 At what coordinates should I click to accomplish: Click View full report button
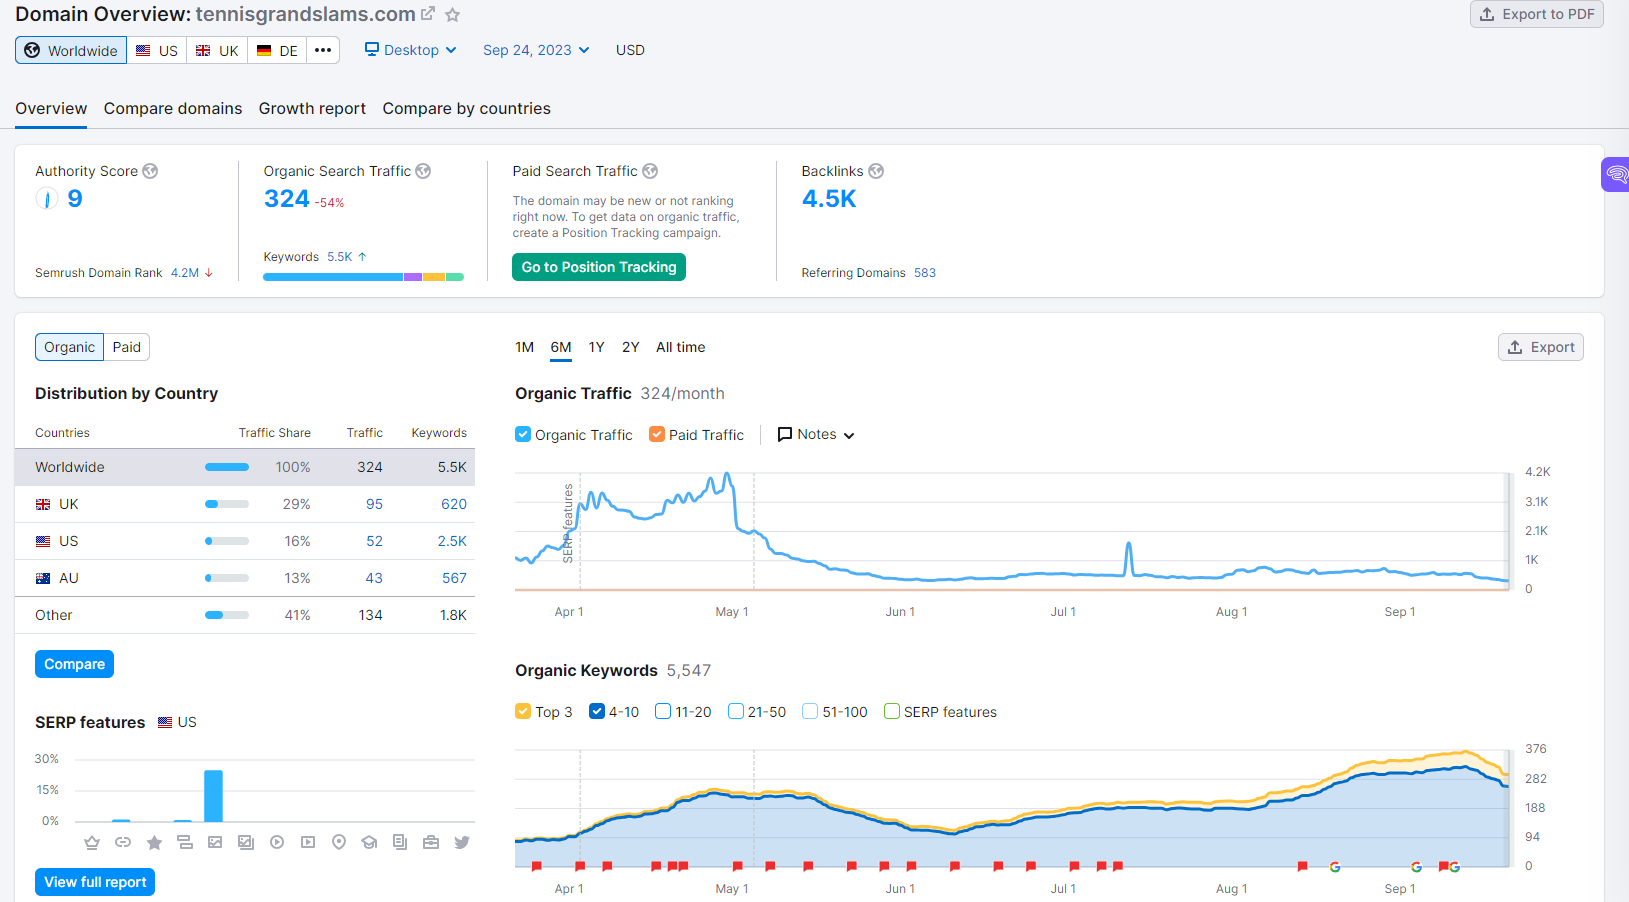tap(95, 882)
